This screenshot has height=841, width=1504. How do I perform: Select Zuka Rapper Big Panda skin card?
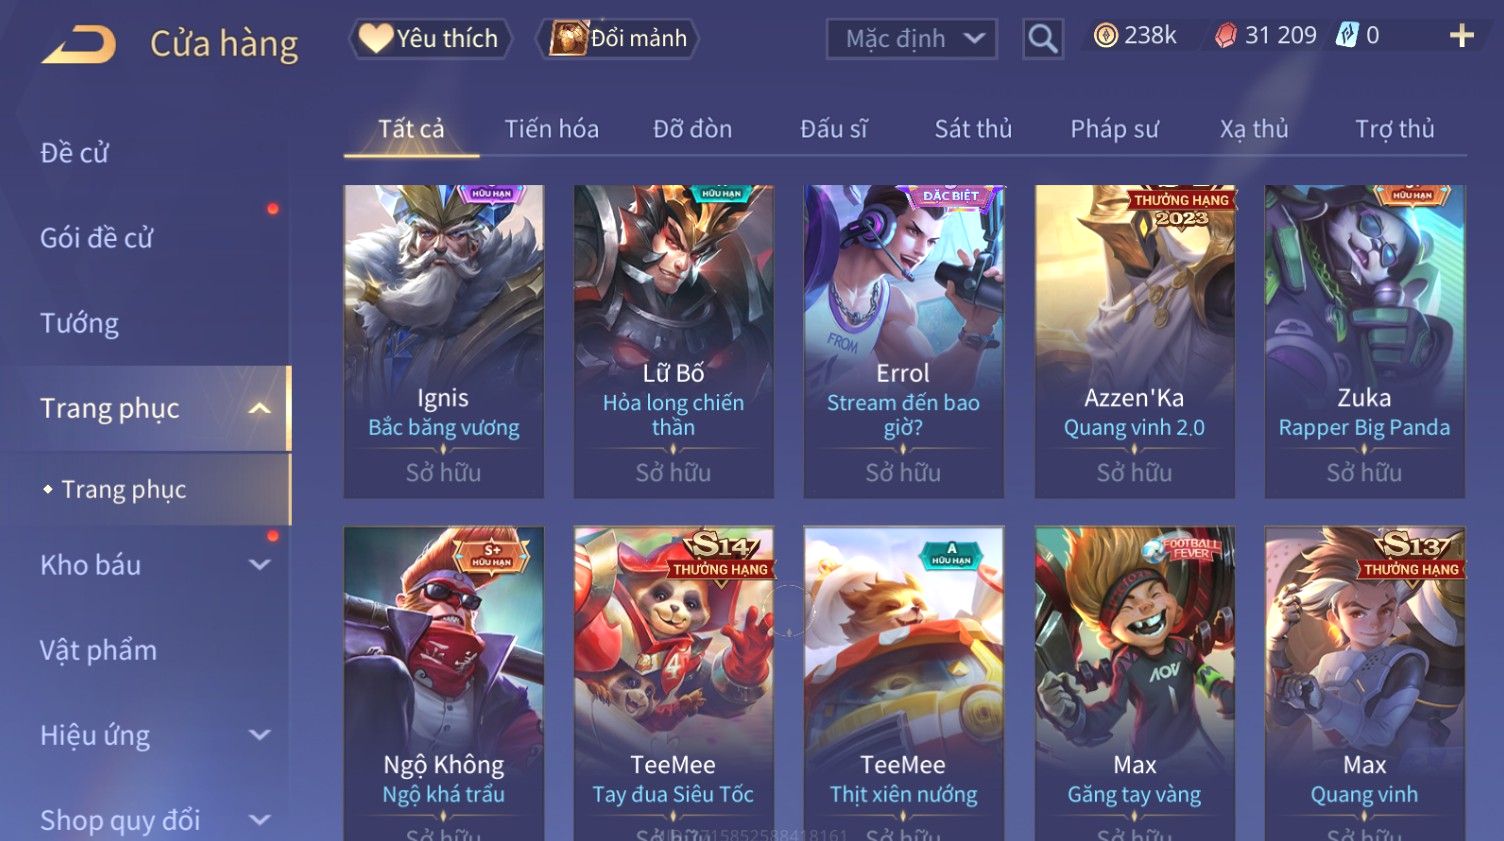[1364, 341]
